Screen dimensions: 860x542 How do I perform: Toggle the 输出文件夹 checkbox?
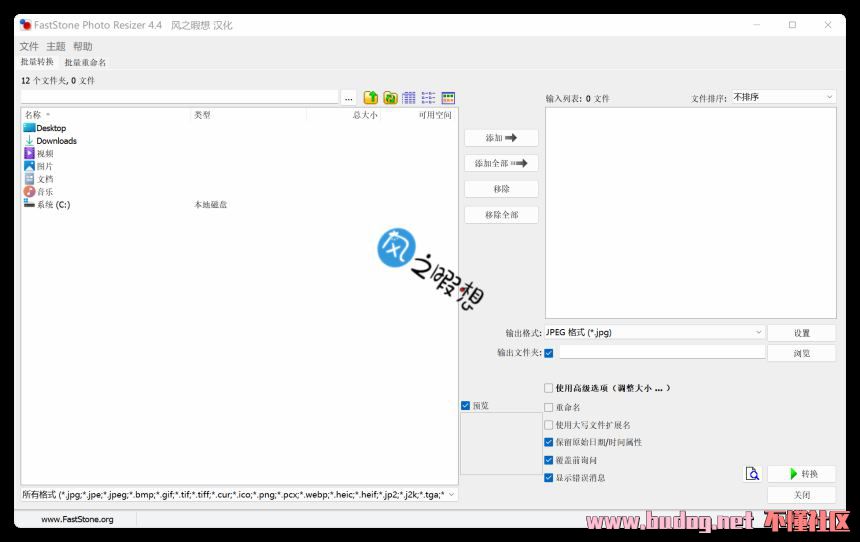(549, 353)
